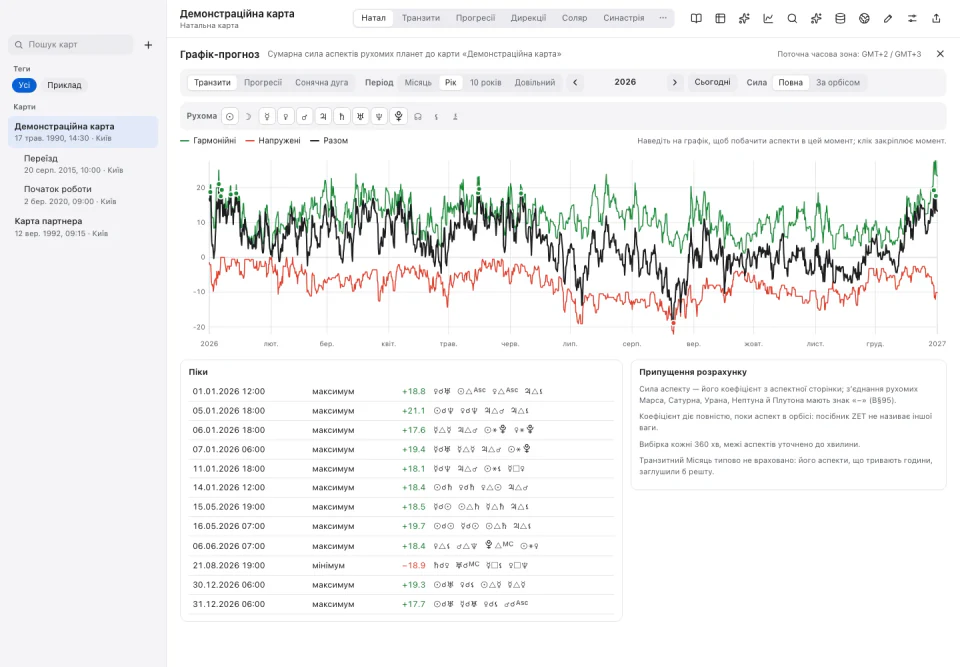Viewport: 960px width, 667px height.
Task: Click the Сьогодні button
Action: click(x=712, y=82)
